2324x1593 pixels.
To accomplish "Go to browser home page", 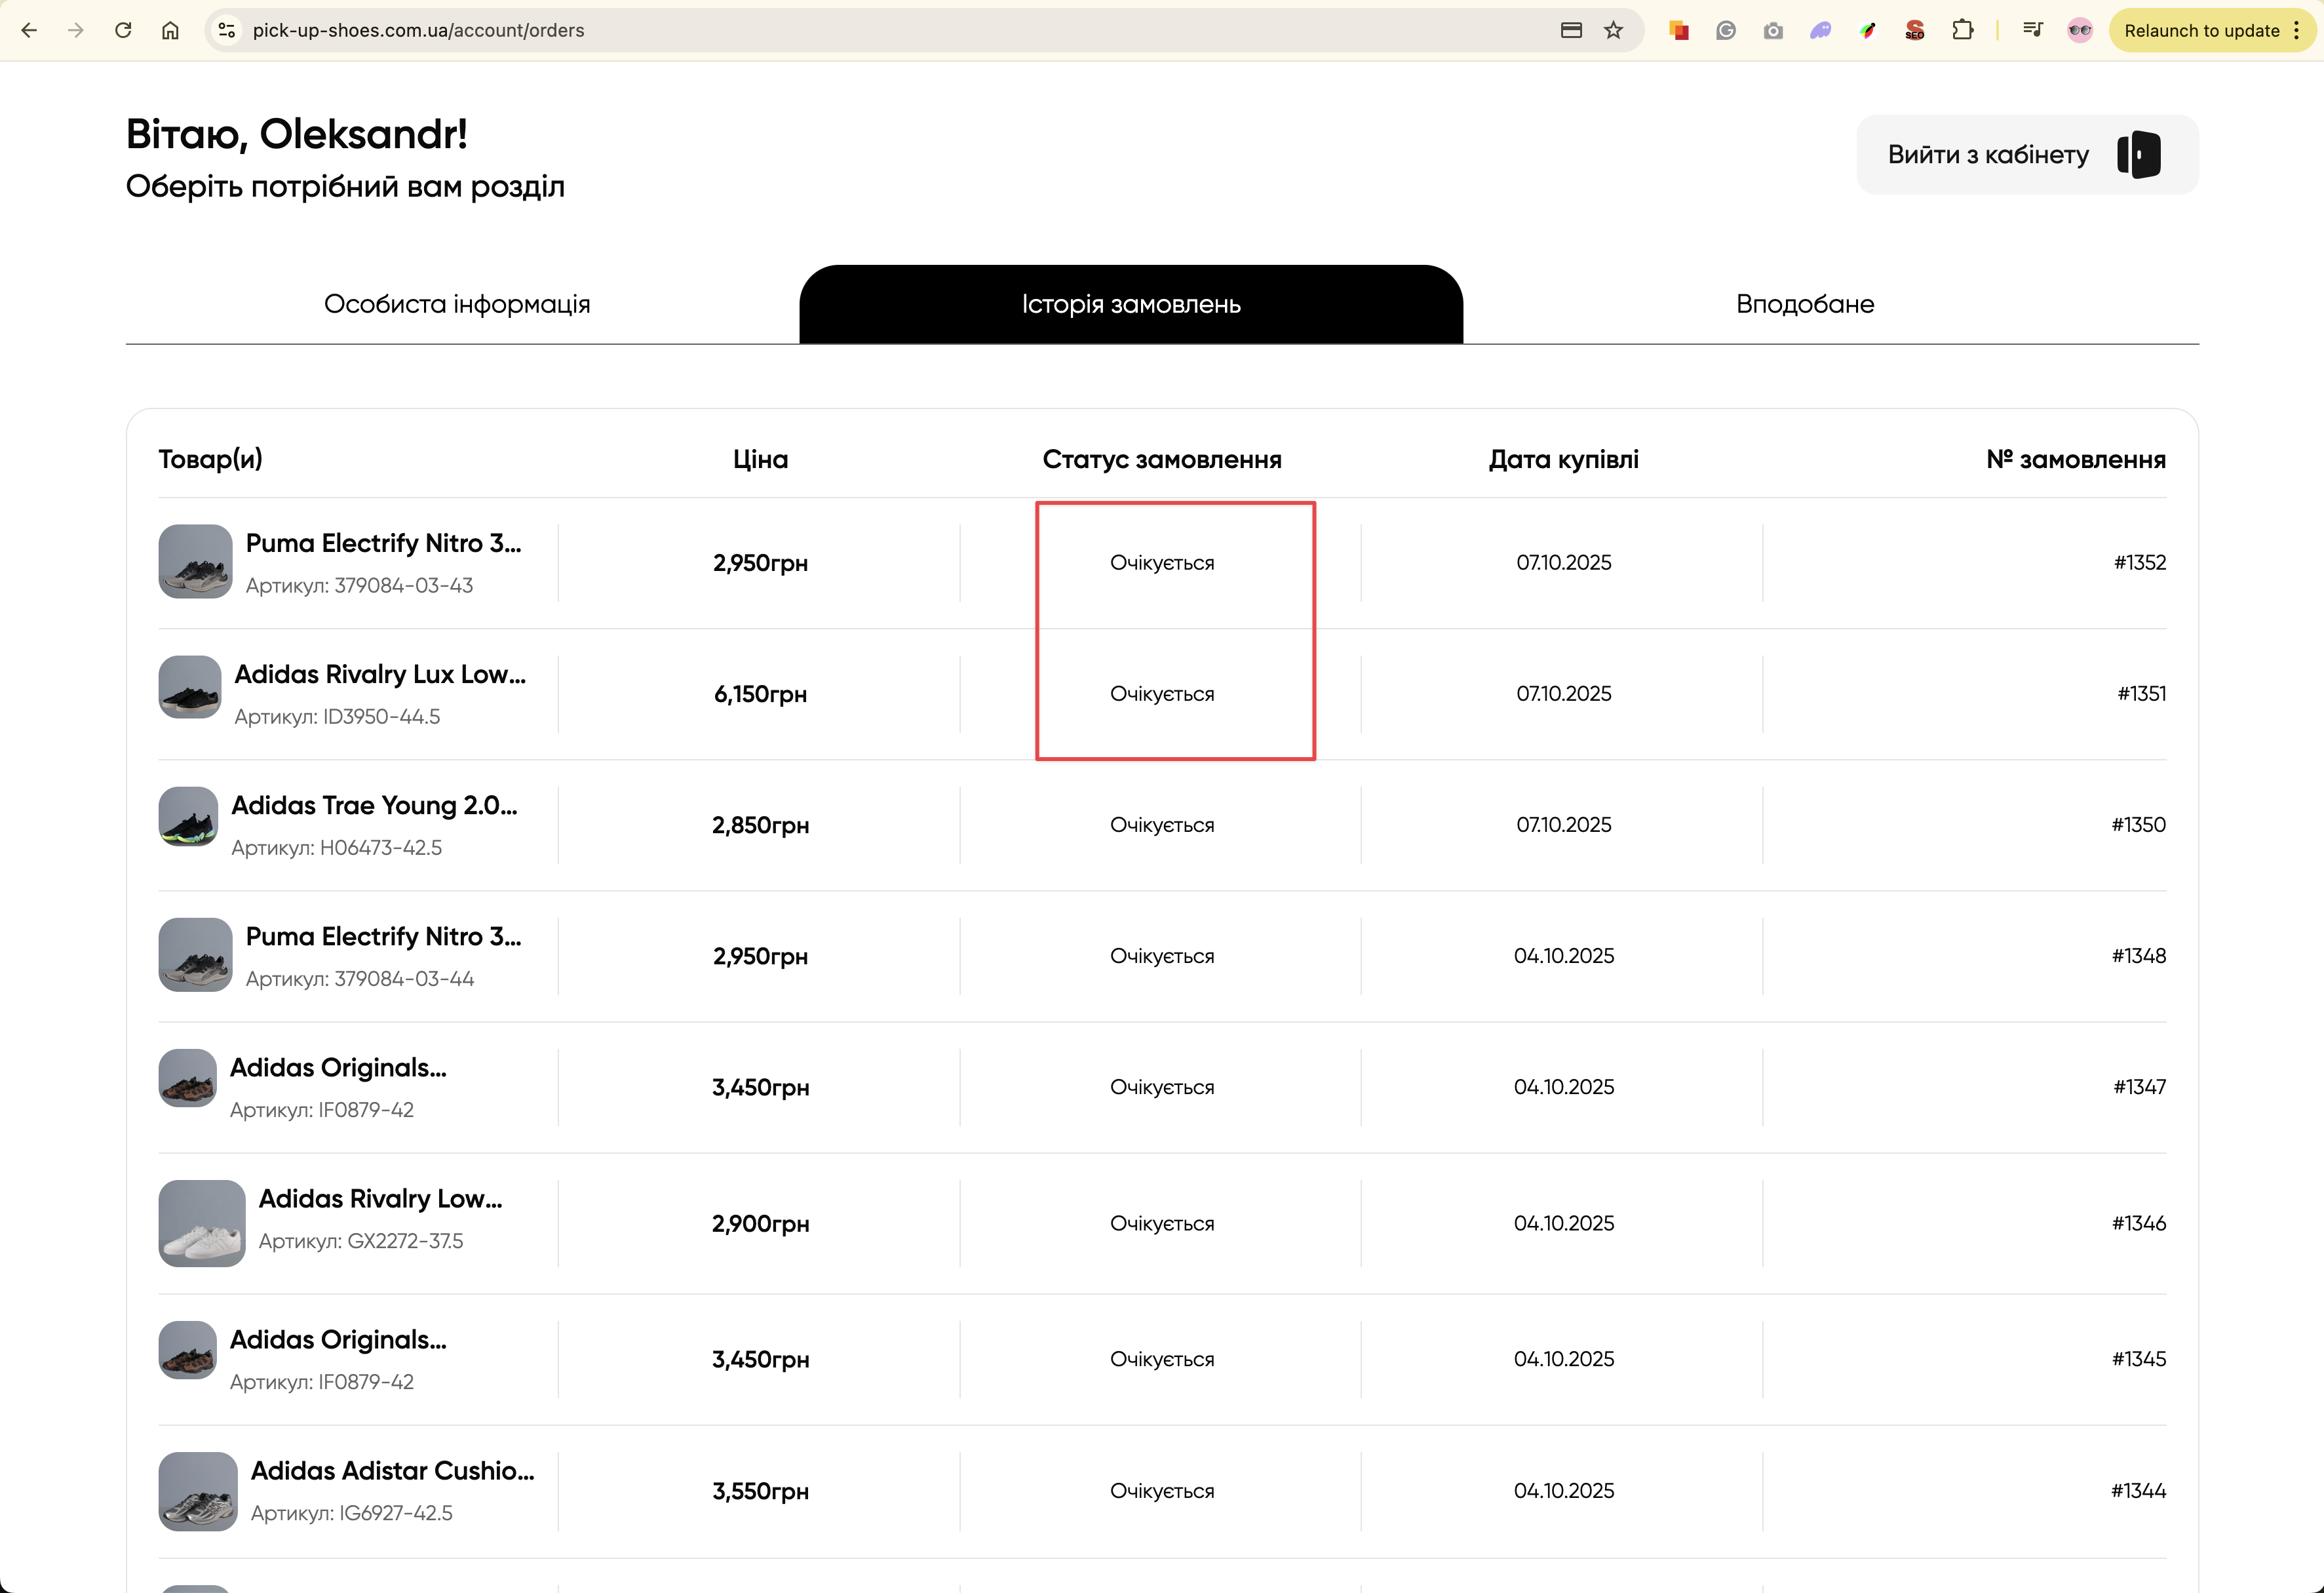I will tap(170, 30).
